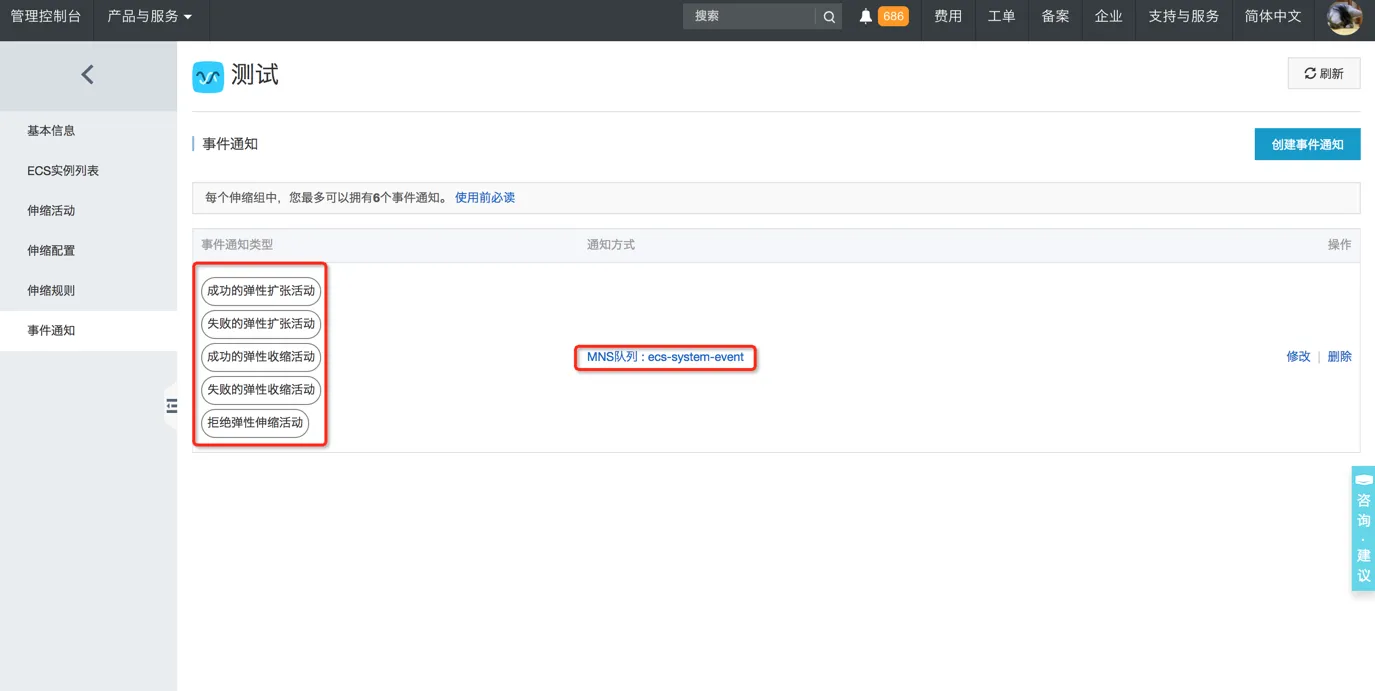Image resolution: width=1375 pixels, height=691 pixels.
Task: Click the search magnifier icon
Action: click(x=829, y=16)
